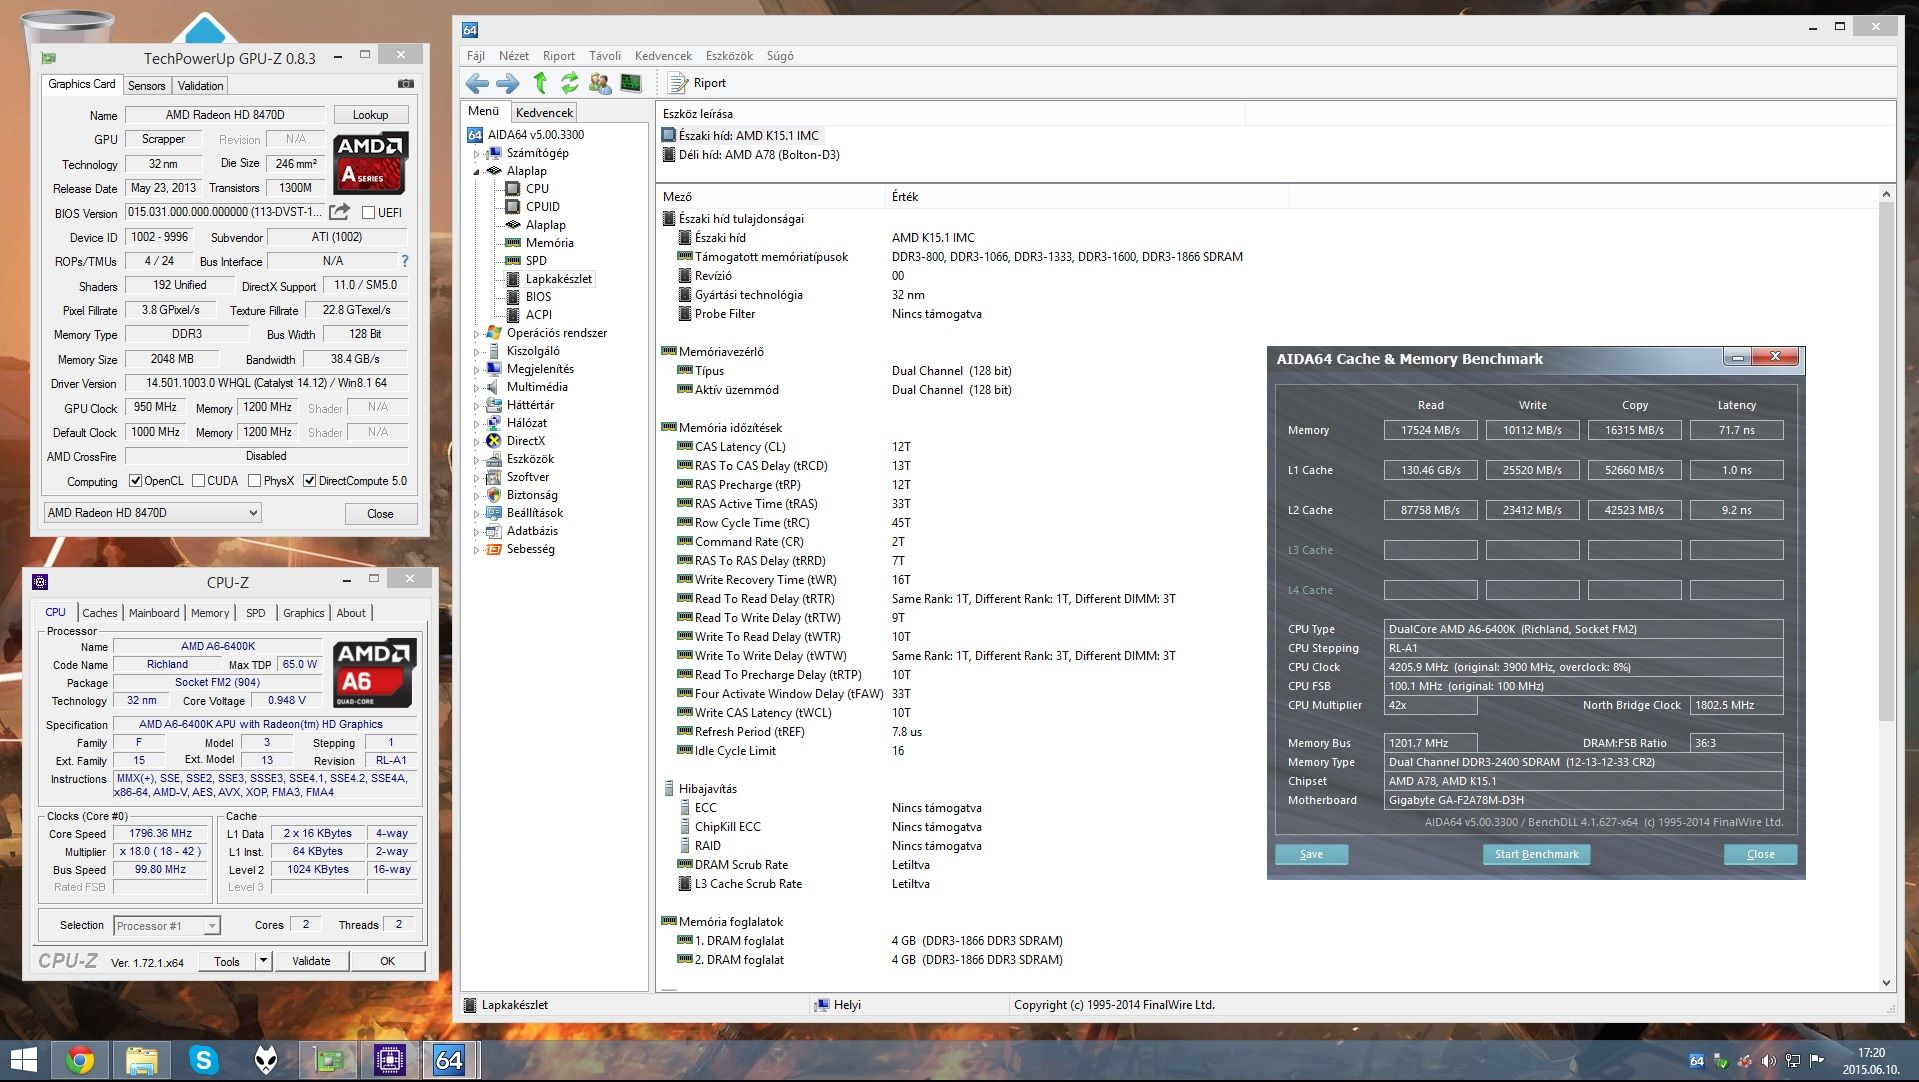Click OK in CPU-Z
Image resolution: width=1919 pixels, height=1082 pixels.
[387, 961]
